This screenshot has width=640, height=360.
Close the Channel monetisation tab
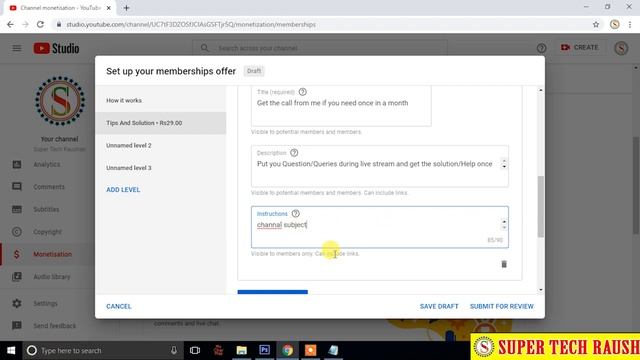(109, 8)
